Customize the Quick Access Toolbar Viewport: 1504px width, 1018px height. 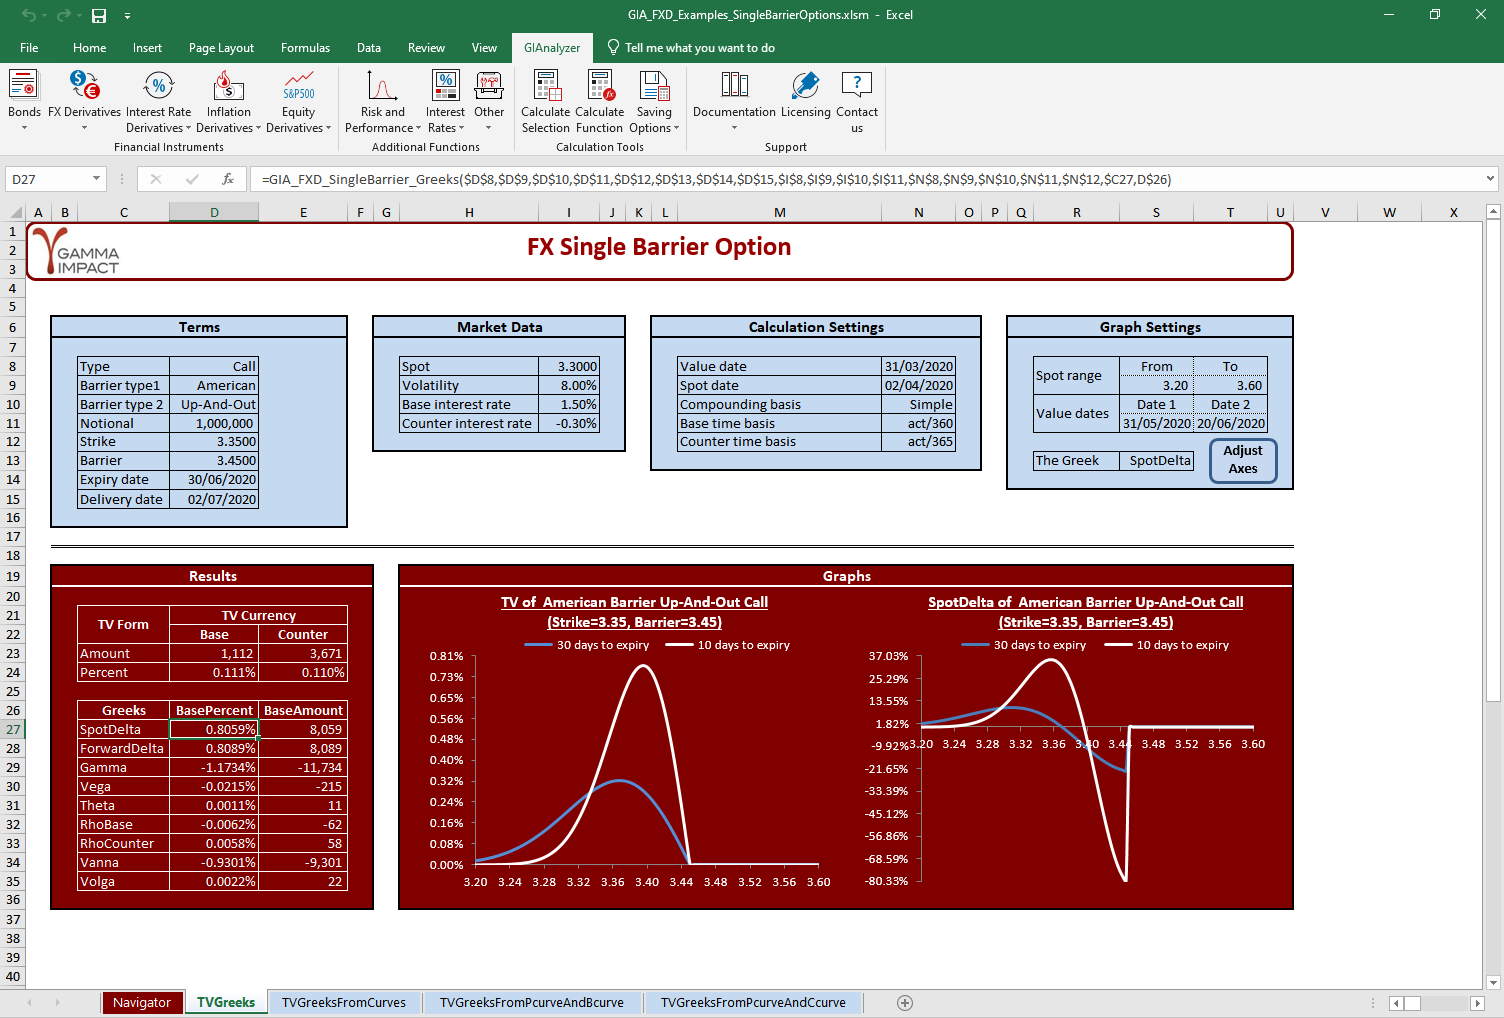(x=127, y=15)
